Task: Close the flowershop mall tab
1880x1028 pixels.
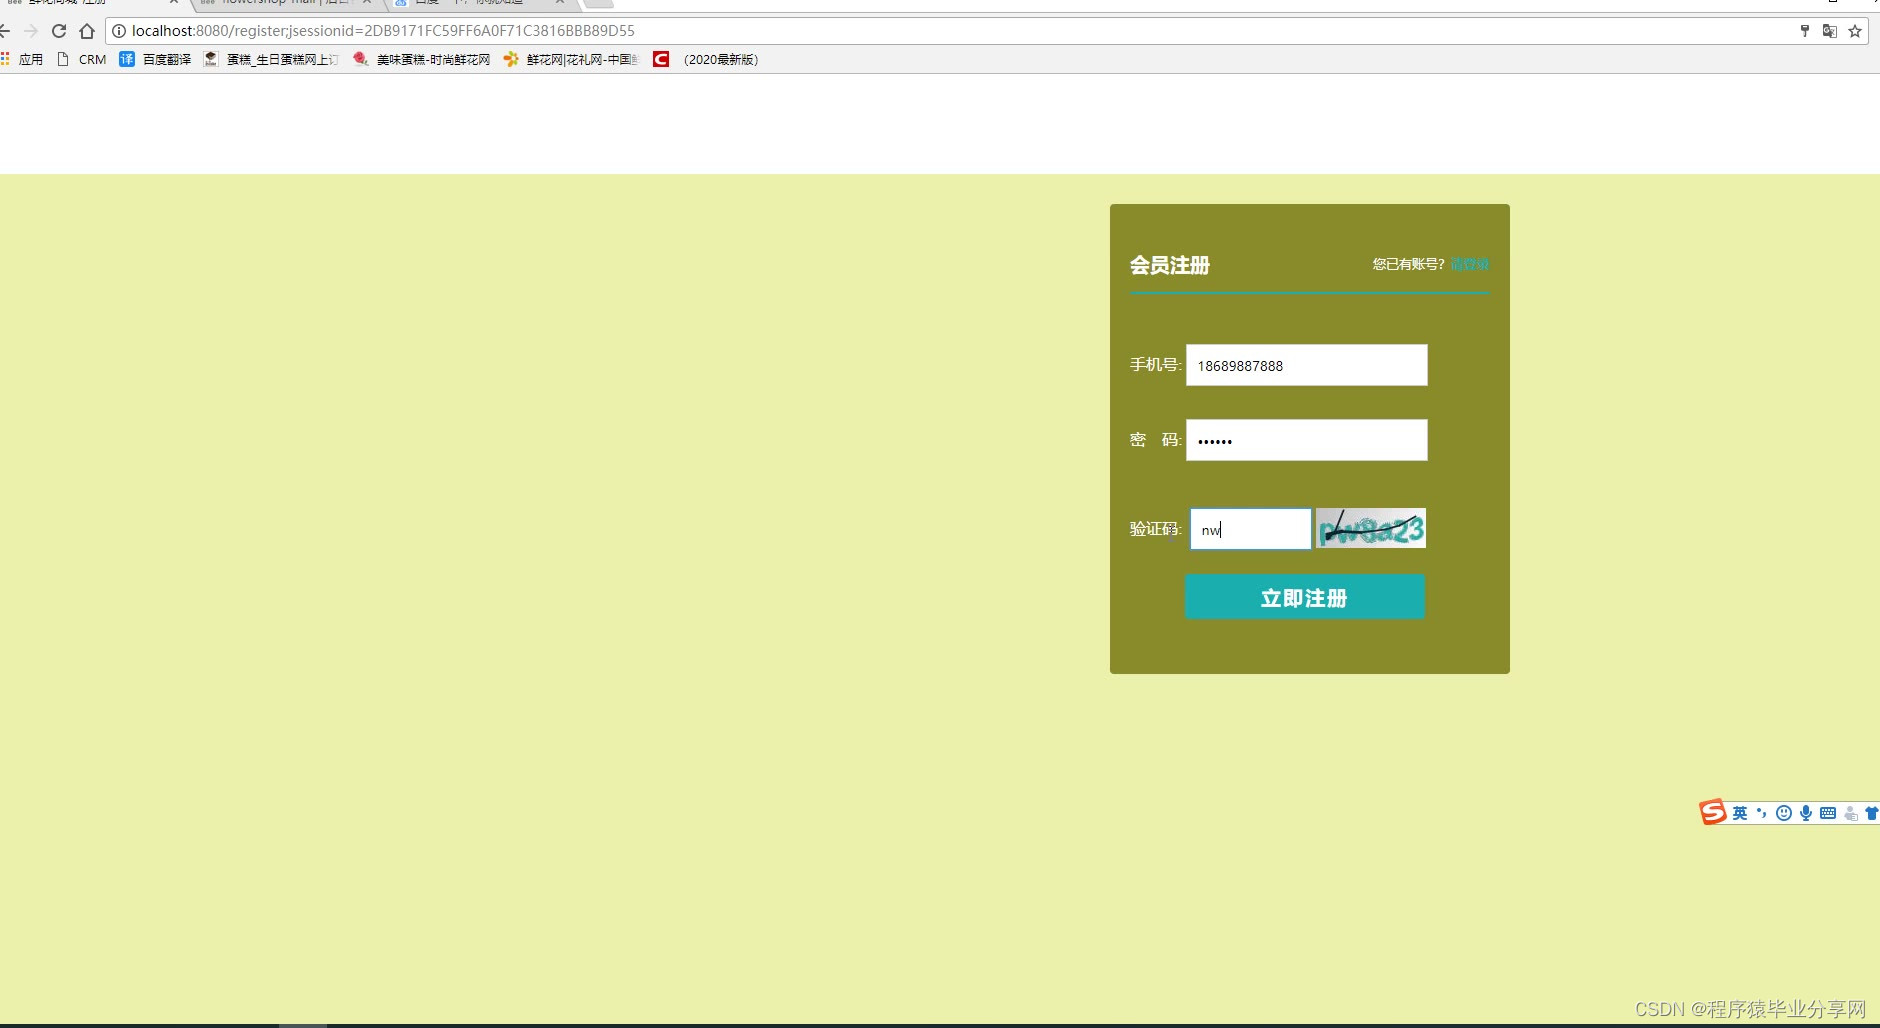Action: point(367,2)
